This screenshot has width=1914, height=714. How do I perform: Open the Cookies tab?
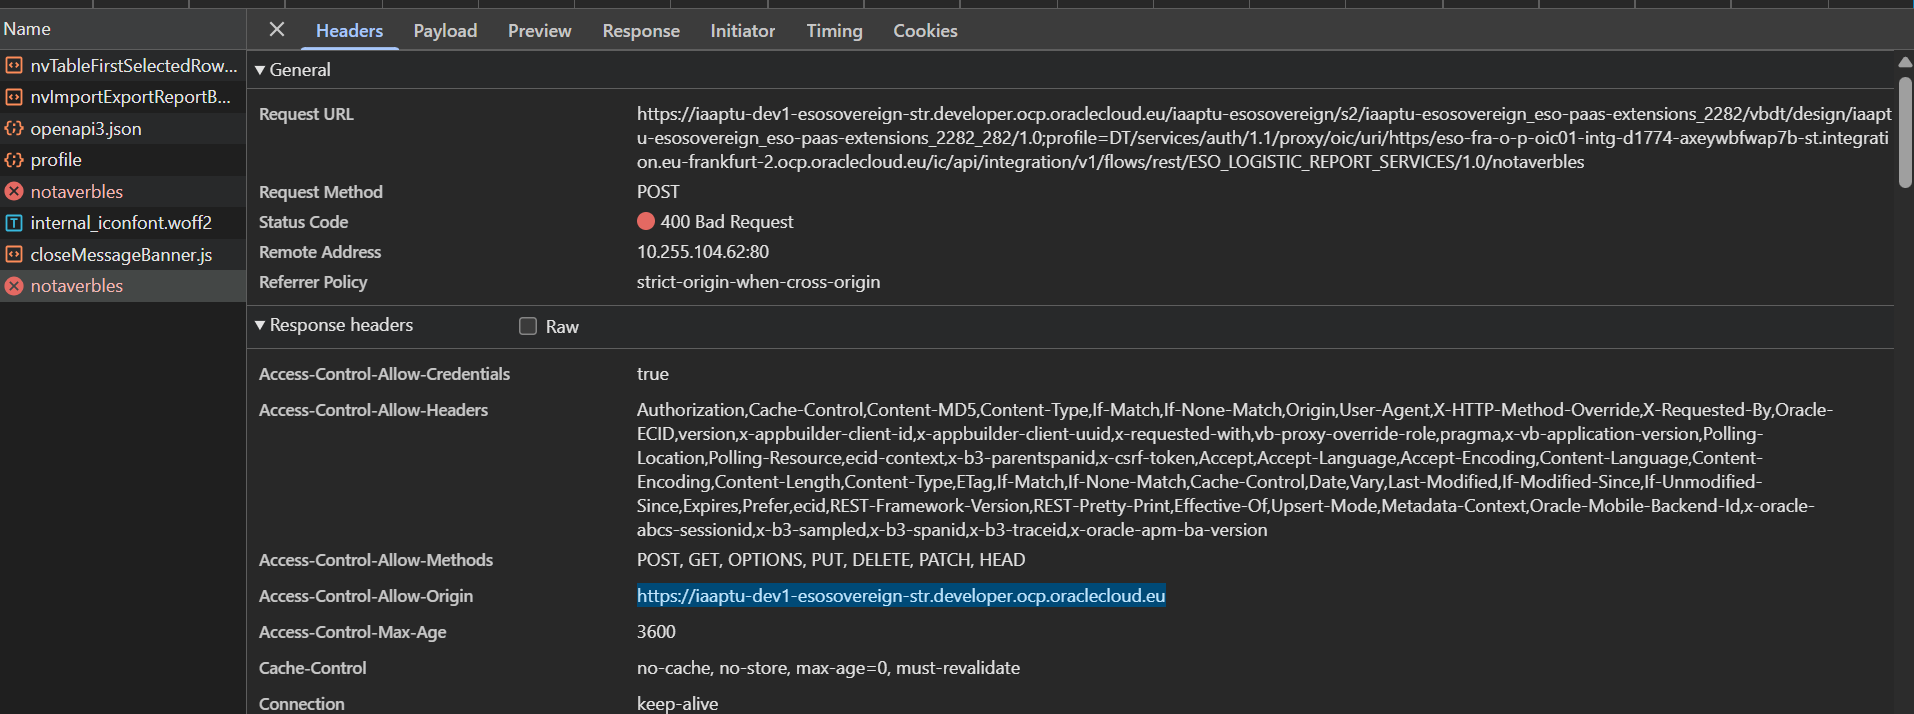pos(925,31)
